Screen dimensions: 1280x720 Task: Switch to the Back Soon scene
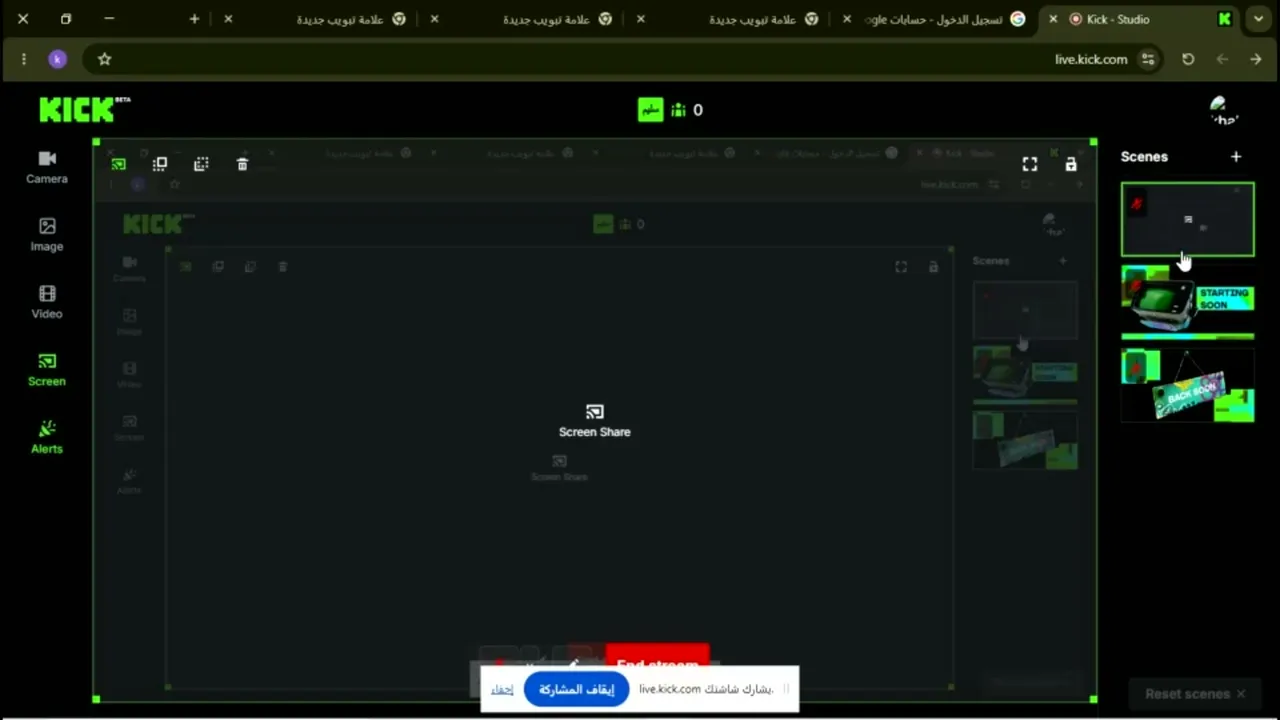[x=1187, y=384]
